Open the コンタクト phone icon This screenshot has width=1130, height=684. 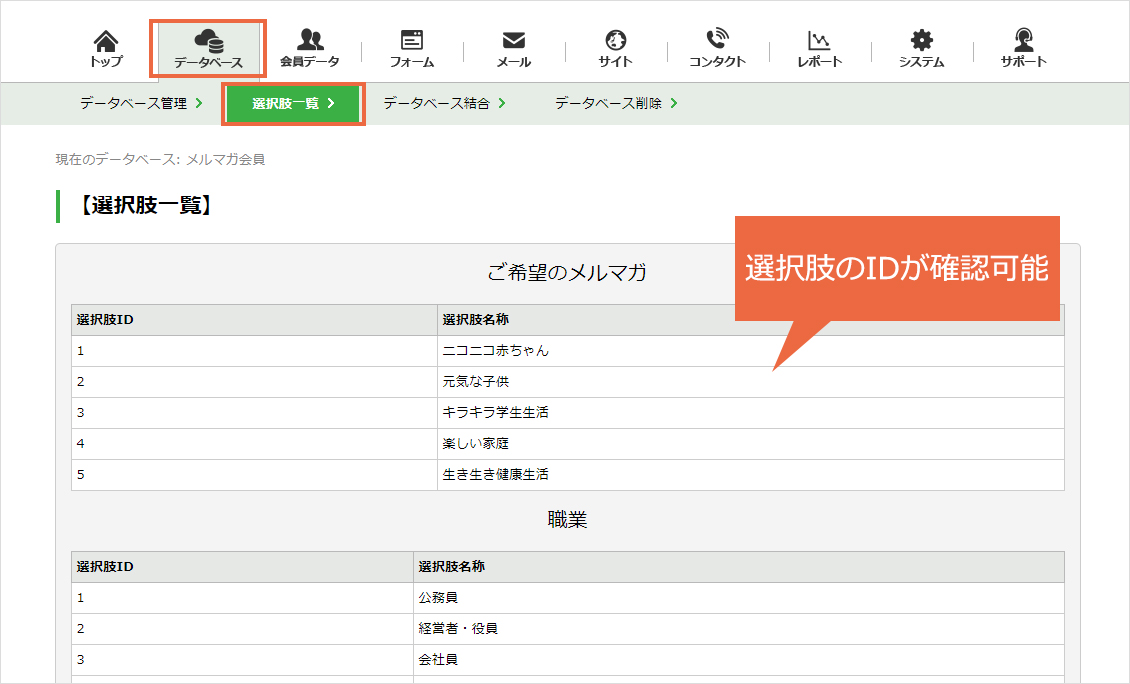[x=717, y=39]
